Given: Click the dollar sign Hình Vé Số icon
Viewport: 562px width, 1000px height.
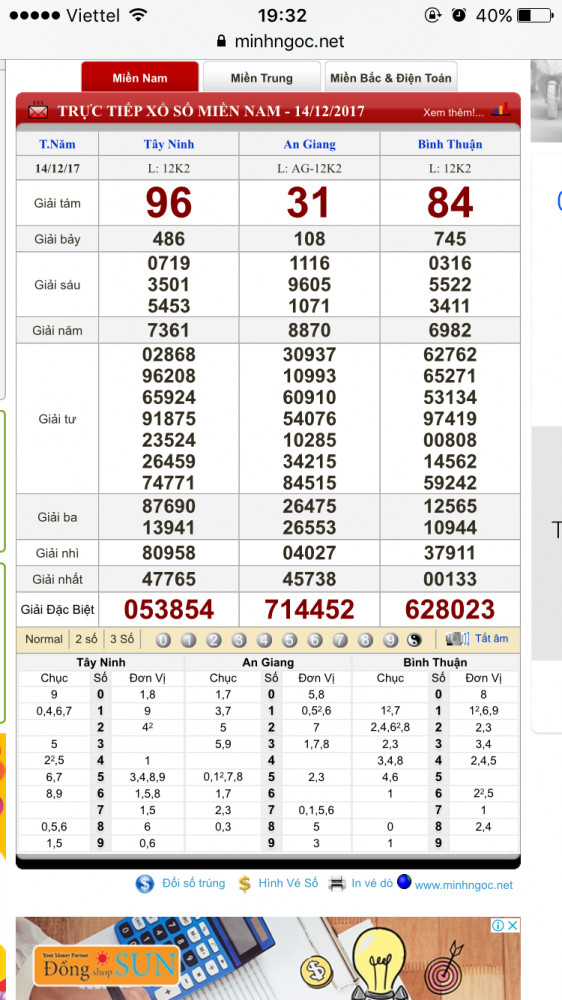Looking at the screenshot, I should [x=244, y=884].
